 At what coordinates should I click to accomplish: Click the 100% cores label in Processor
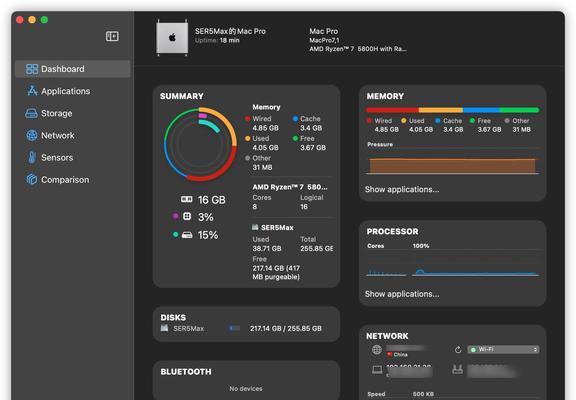421,246
